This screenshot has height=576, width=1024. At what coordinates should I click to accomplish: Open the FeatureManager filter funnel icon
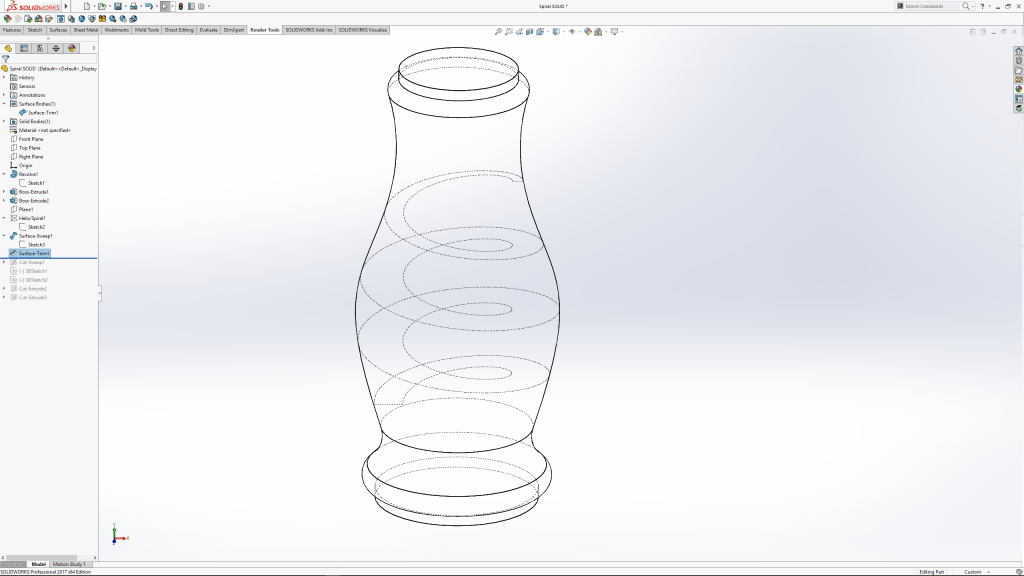coord(6,59)
